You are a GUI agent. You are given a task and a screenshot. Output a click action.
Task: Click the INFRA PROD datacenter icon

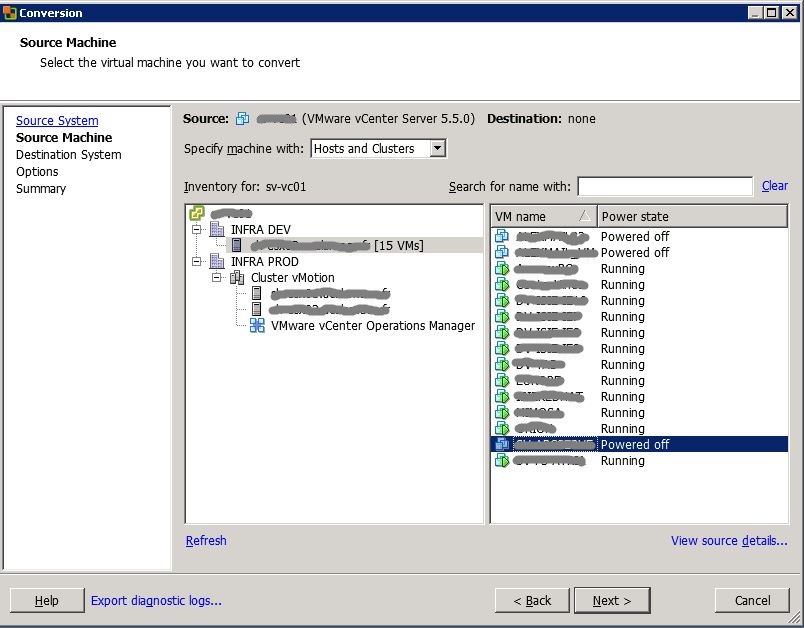pyautogui.click(x=217, y=261)
